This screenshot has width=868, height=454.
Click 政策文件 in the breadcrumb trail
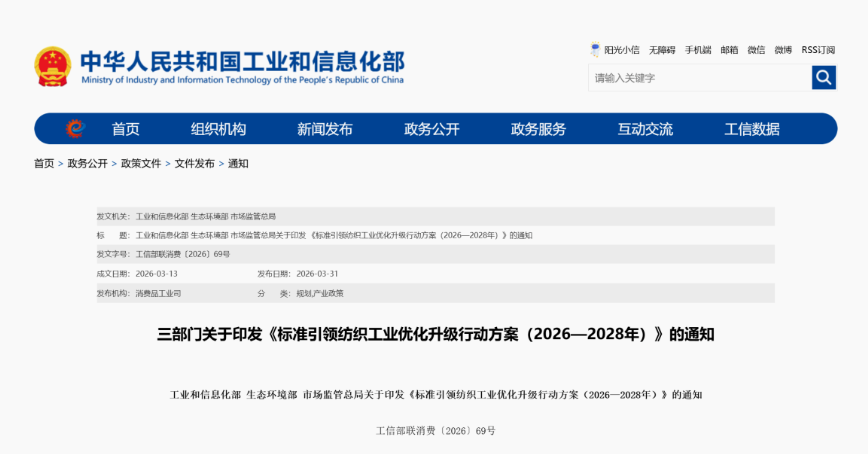[141, 163]
